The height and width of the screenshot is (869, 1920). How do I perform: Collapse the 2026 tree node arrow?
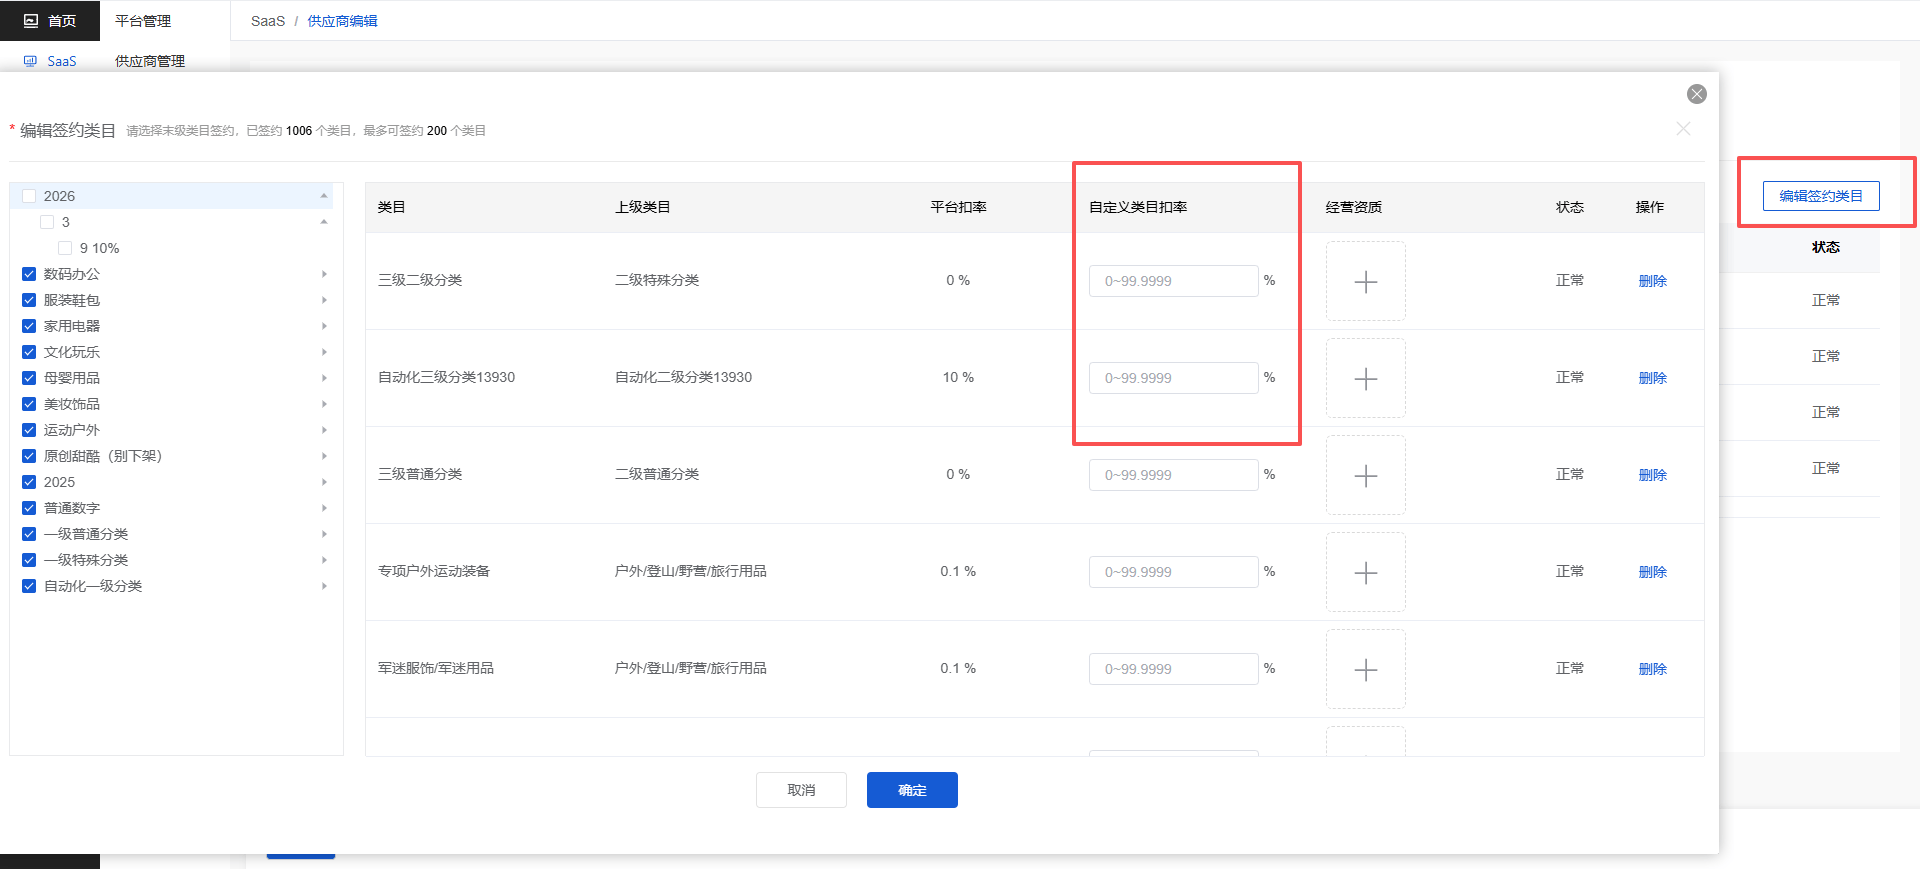pos(324,196)
